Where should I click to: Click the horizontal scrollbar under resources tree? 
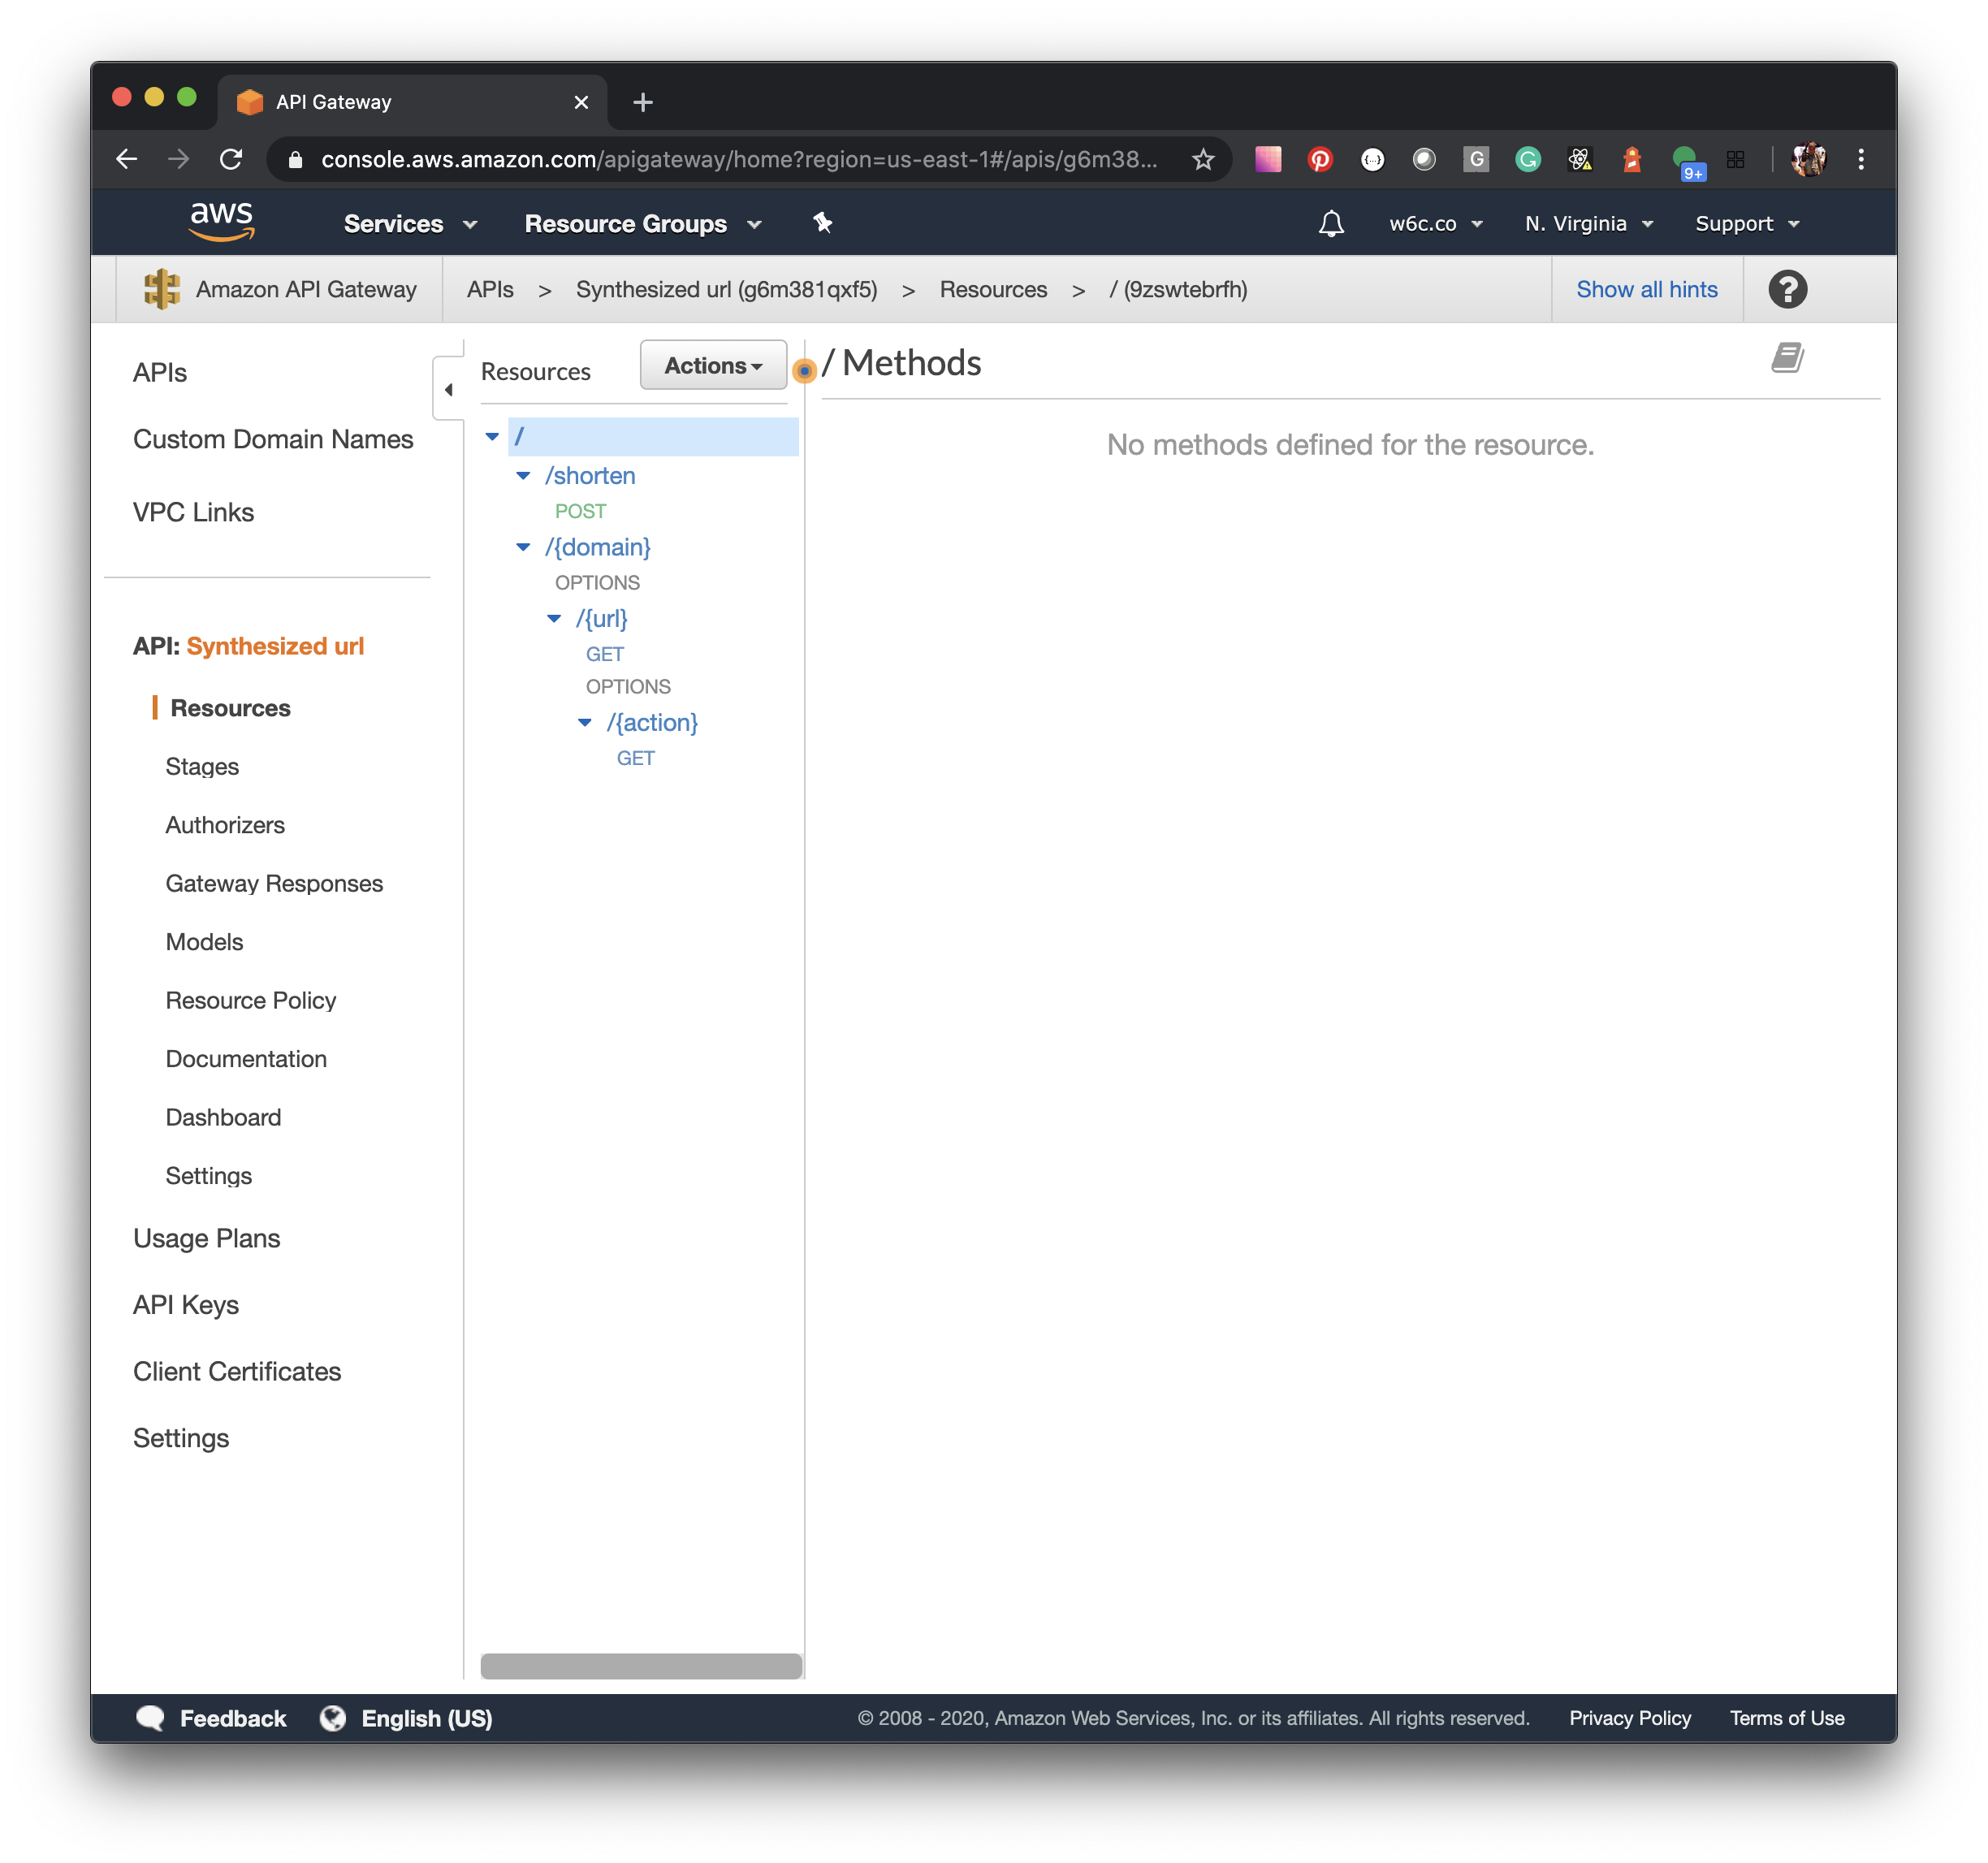pos(640,1665)
